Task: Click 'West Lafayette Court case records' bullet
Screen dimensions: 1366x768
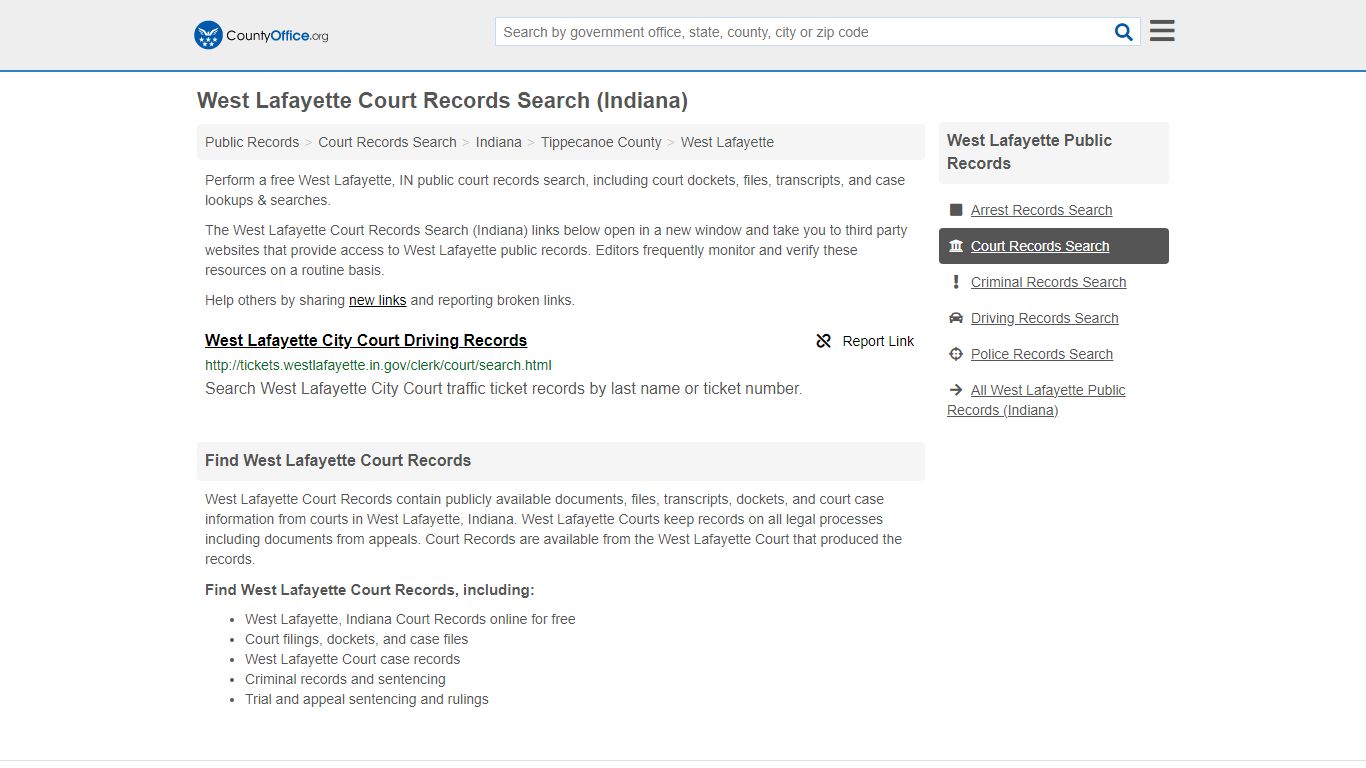Action: (x=353, y=659)
